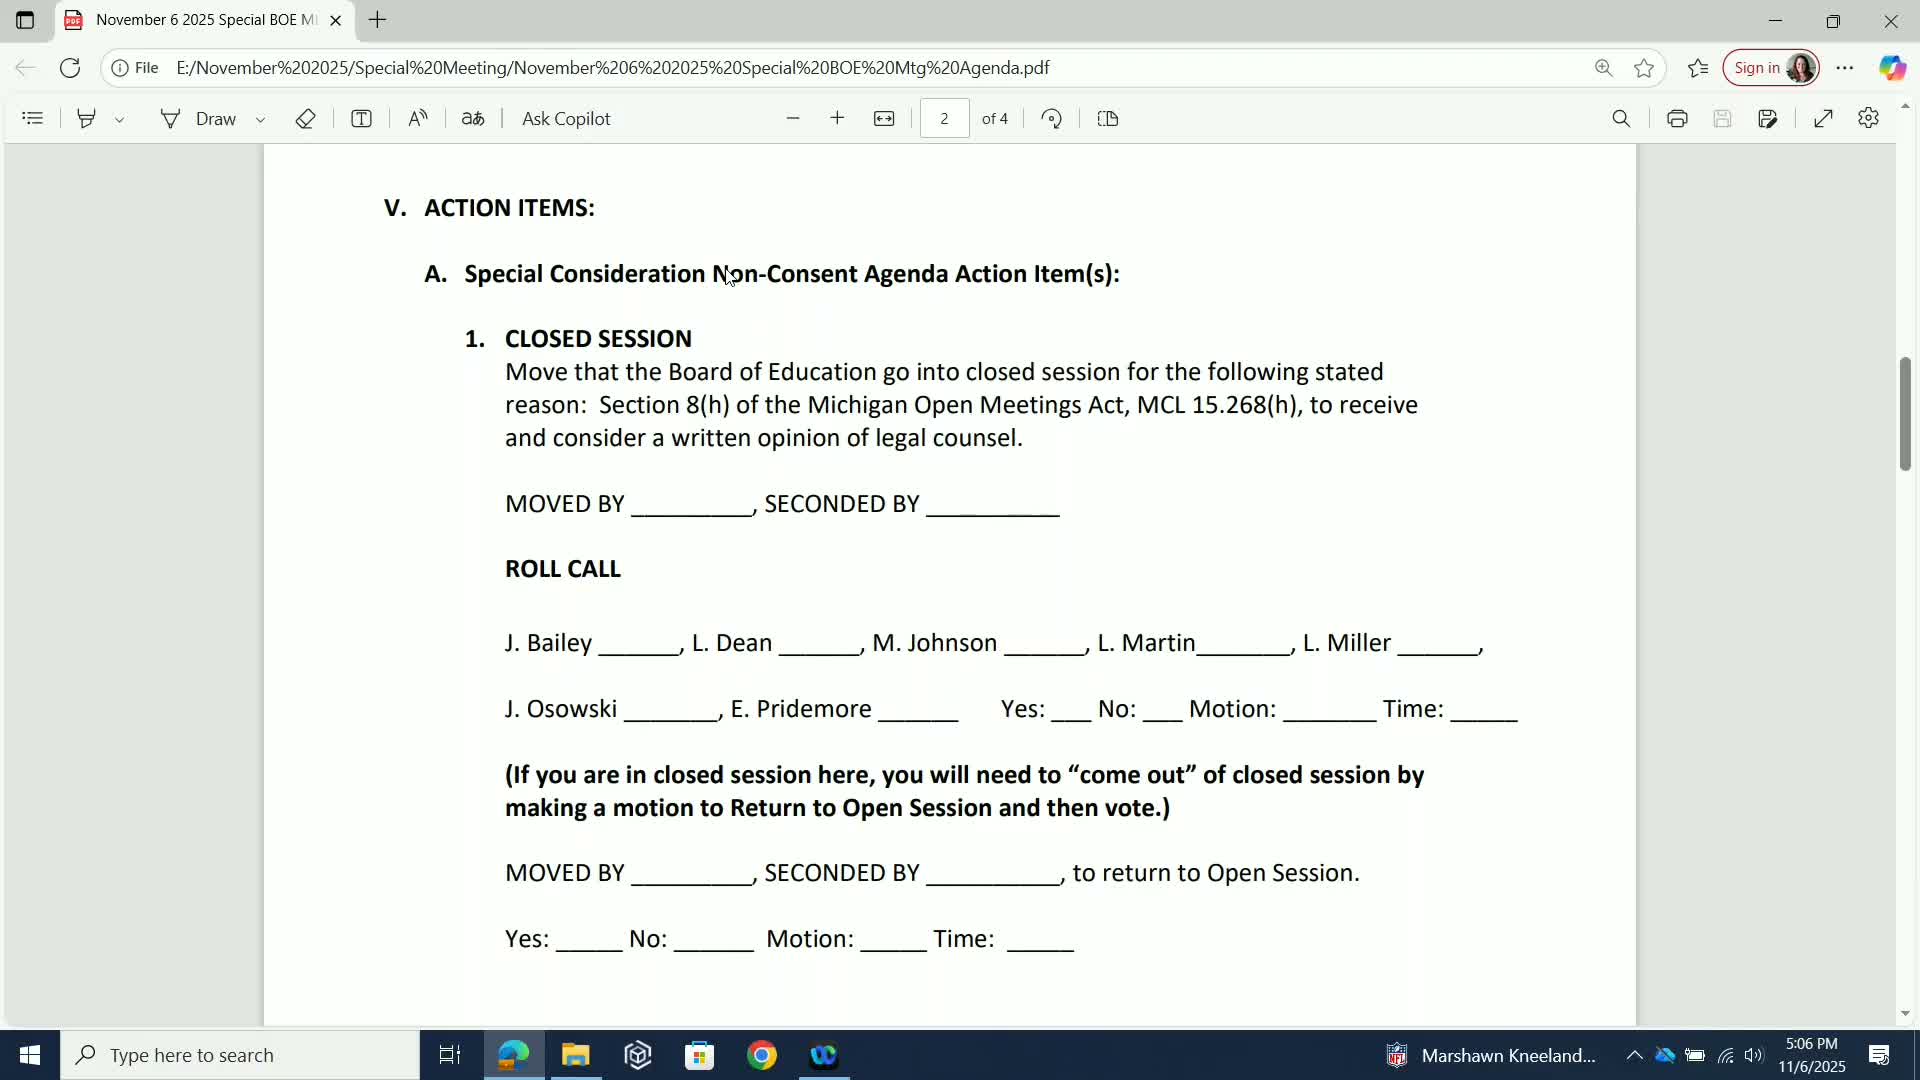Open the Settings and more menu
Viewport: 1920px width, 1080px height.
(x=1846, y=68)
